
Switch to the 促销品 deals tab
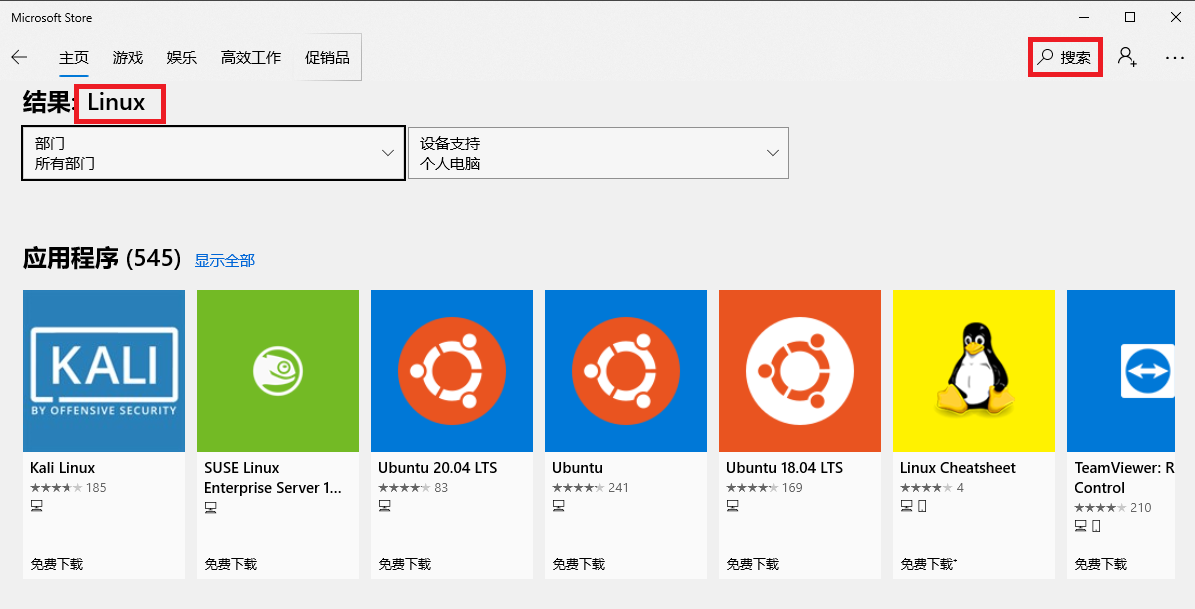pyautogui.click(x=327, y=57)
